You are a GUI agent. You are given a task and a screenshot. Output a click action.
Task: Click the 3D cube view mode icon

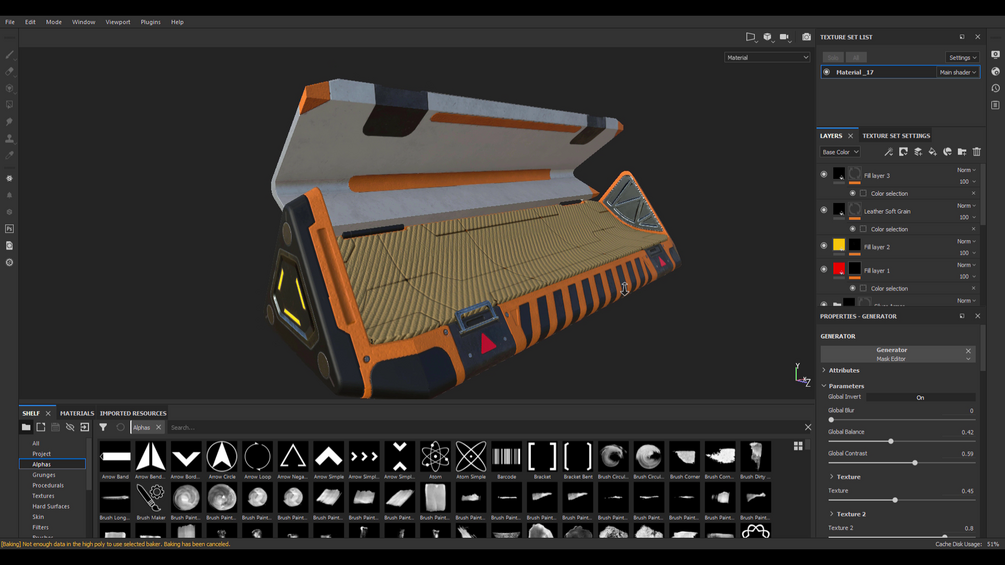click(767, 37)
